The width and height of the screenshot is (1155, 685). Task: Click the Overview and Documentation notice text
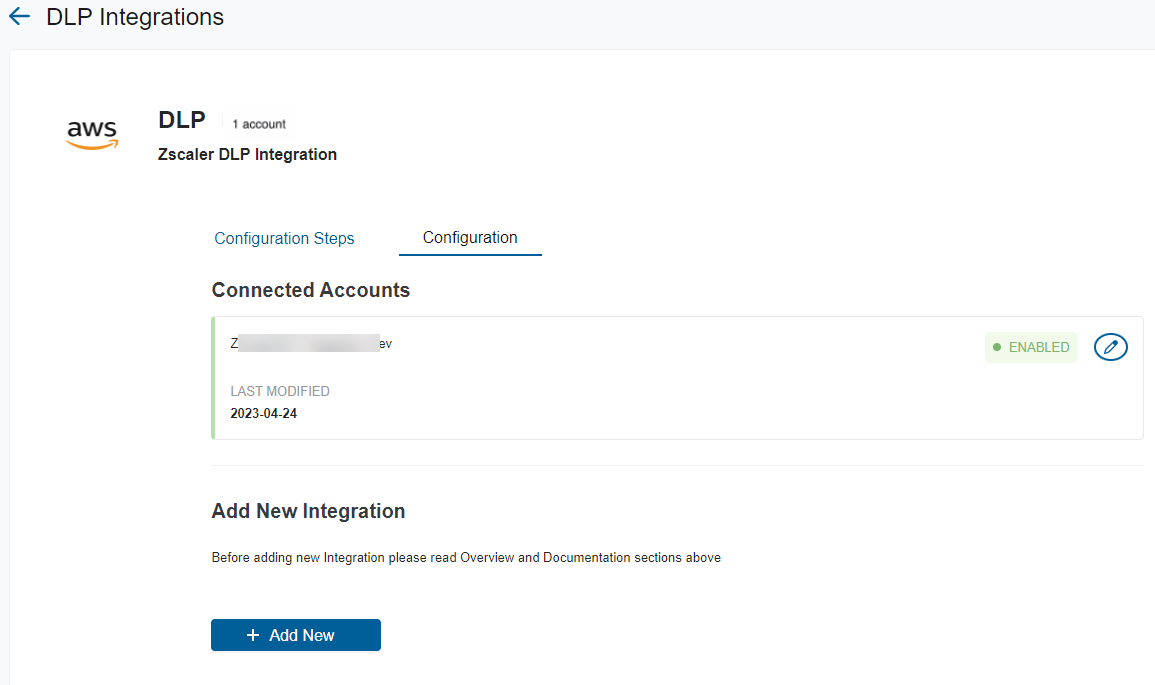[466, 558]
